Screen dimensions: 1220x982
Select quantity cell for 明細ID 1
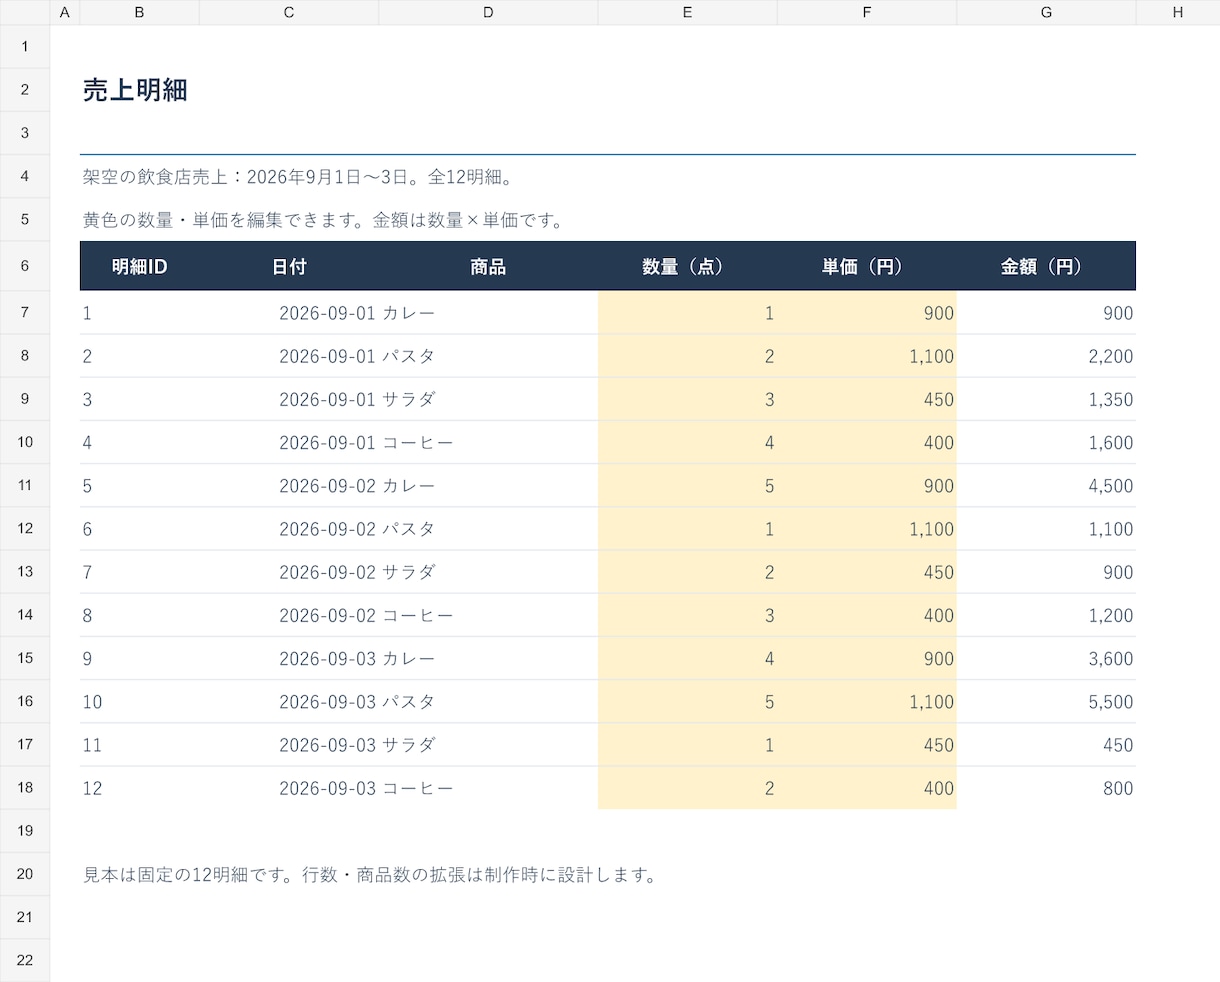coord(687,313)
